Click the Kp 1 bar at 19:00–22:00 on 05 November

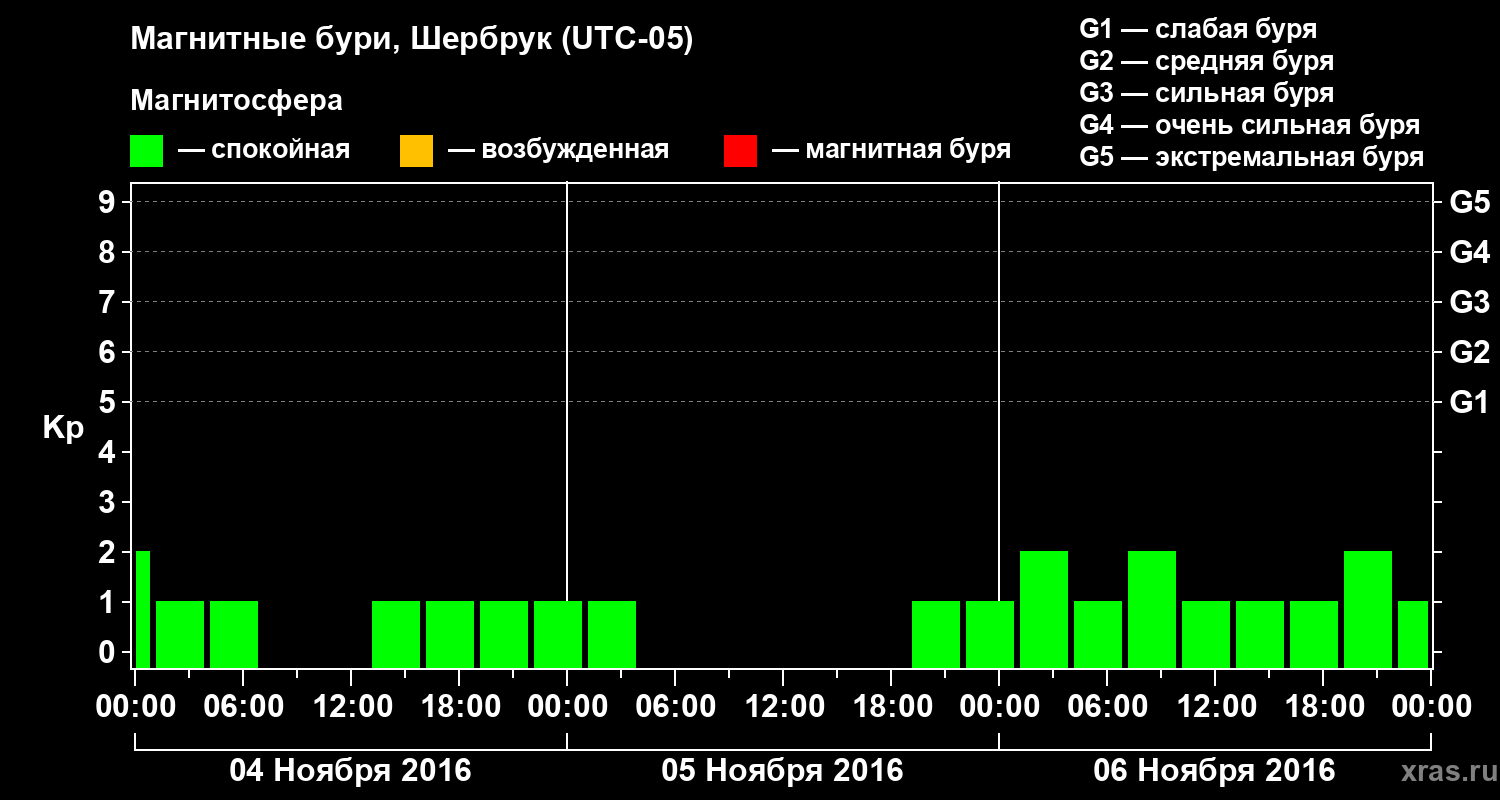coord(936,634)
